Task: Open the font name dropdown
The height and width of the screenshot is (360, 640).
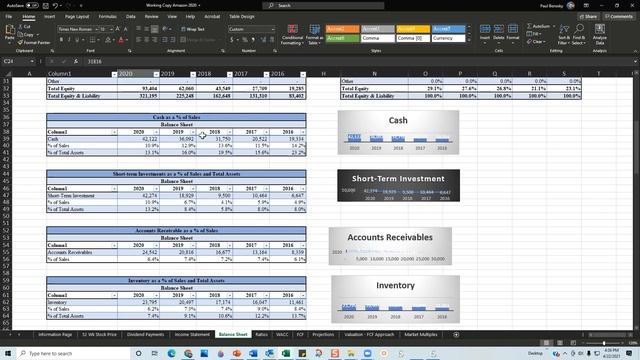Action: (96, 29)
